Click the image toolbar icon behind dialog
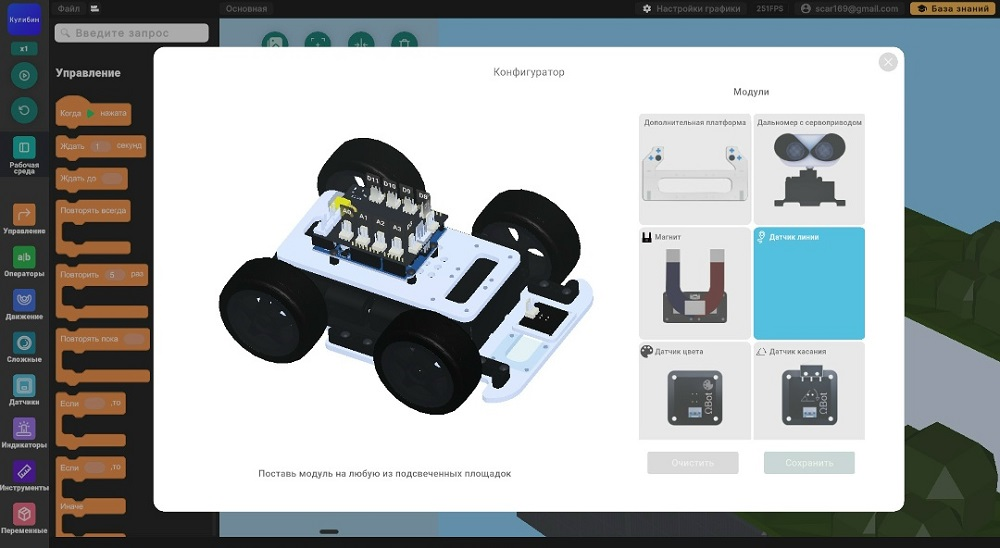Image resolution: width=1000 pixels, height=548 pixels. (x=275, y=42)
